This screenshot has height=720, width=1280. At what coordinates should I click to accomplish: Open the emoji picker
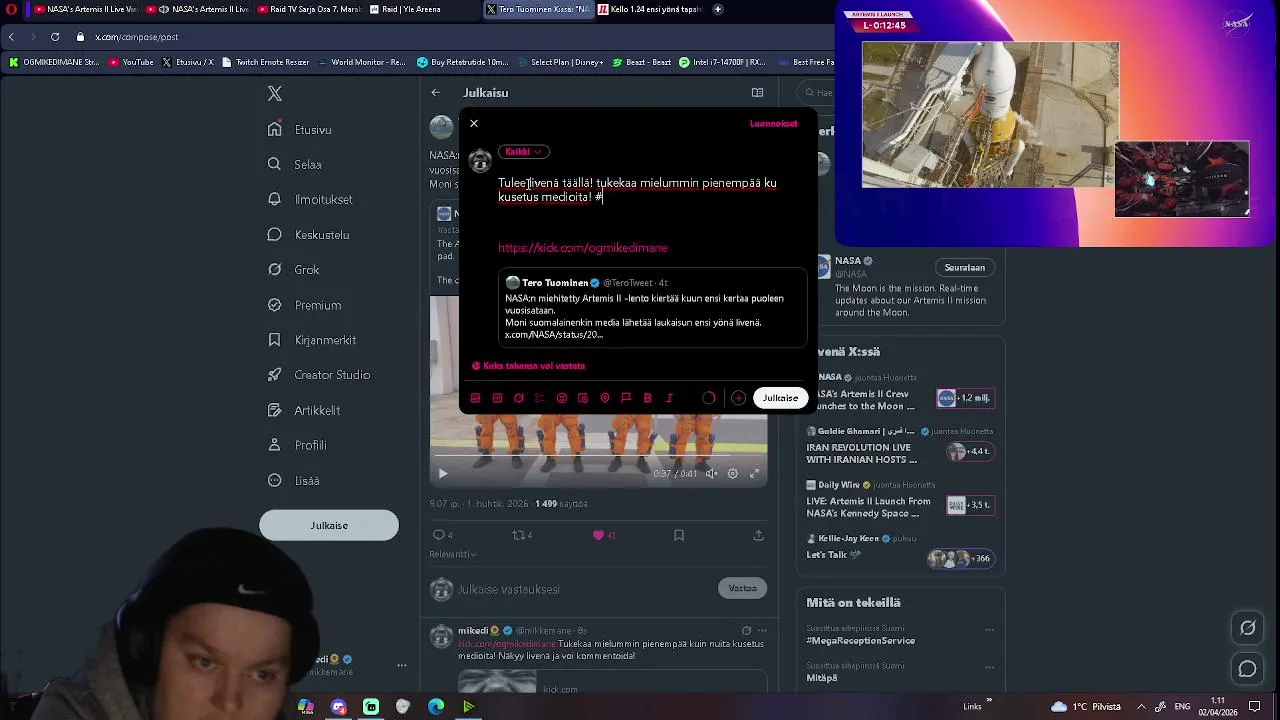click(562, 398)
